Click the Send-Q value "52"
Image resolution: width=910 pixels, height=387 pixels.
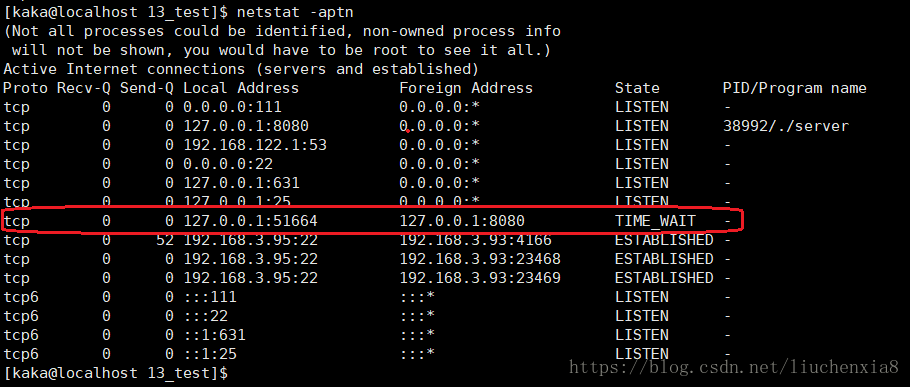pos(165,240)
